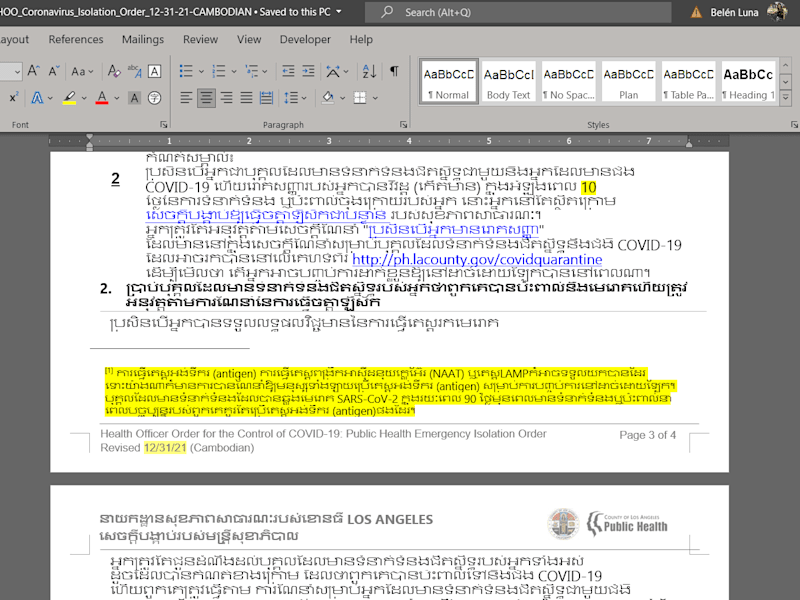Insert enclosed character circle icon
Image resolution: width=800 pixels, height=600 pixels.
pyautogui.click(x=155, y=97)
